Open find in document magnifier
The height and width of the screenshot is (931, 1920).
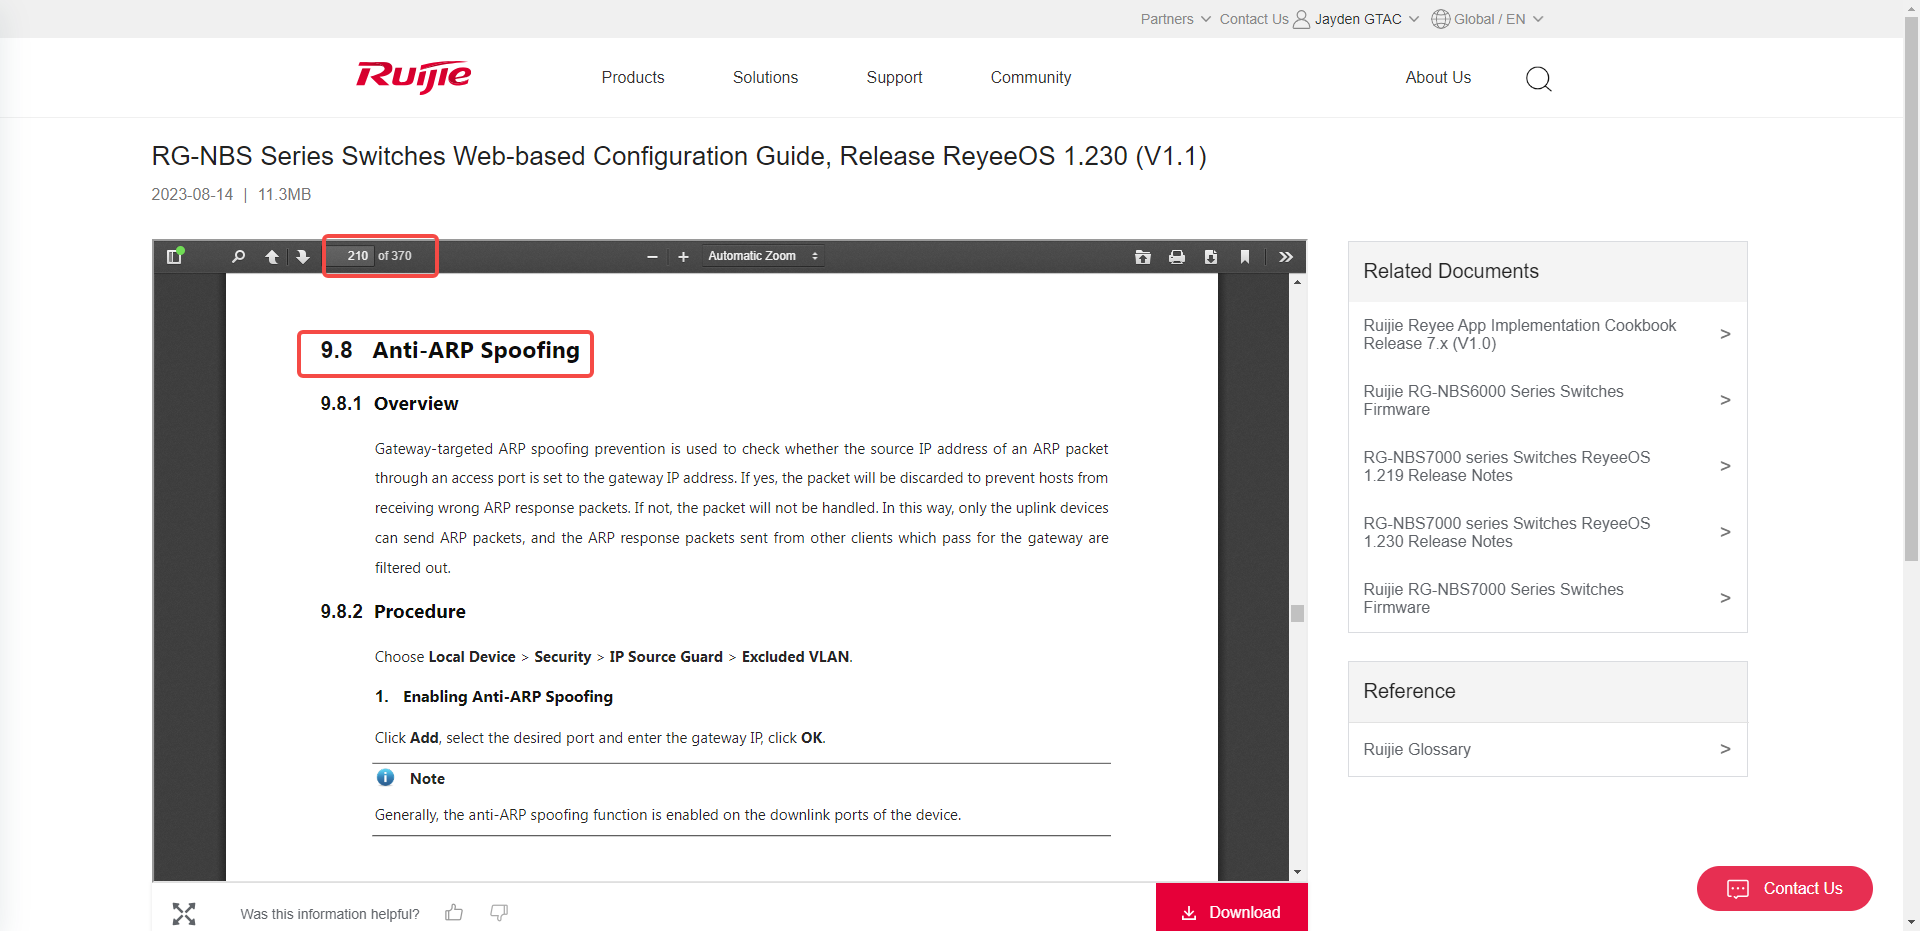point(238,257)
